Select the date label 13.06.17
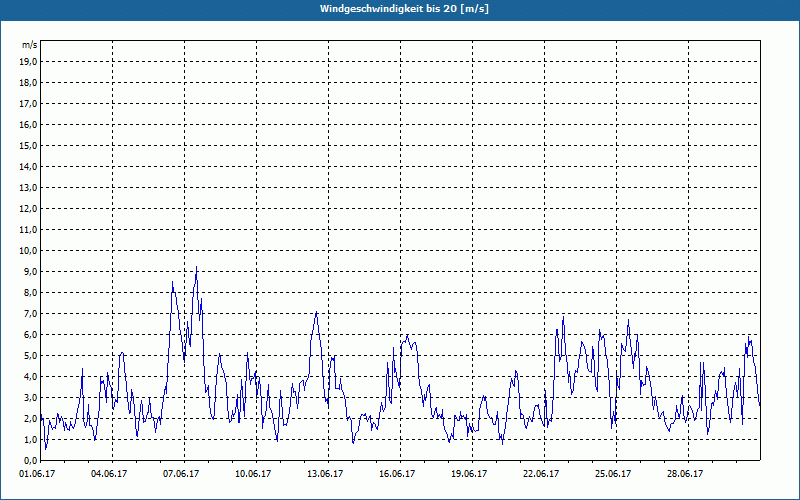Image resolution: width=800 pixels, height=500 pixels. click(325, 473)
